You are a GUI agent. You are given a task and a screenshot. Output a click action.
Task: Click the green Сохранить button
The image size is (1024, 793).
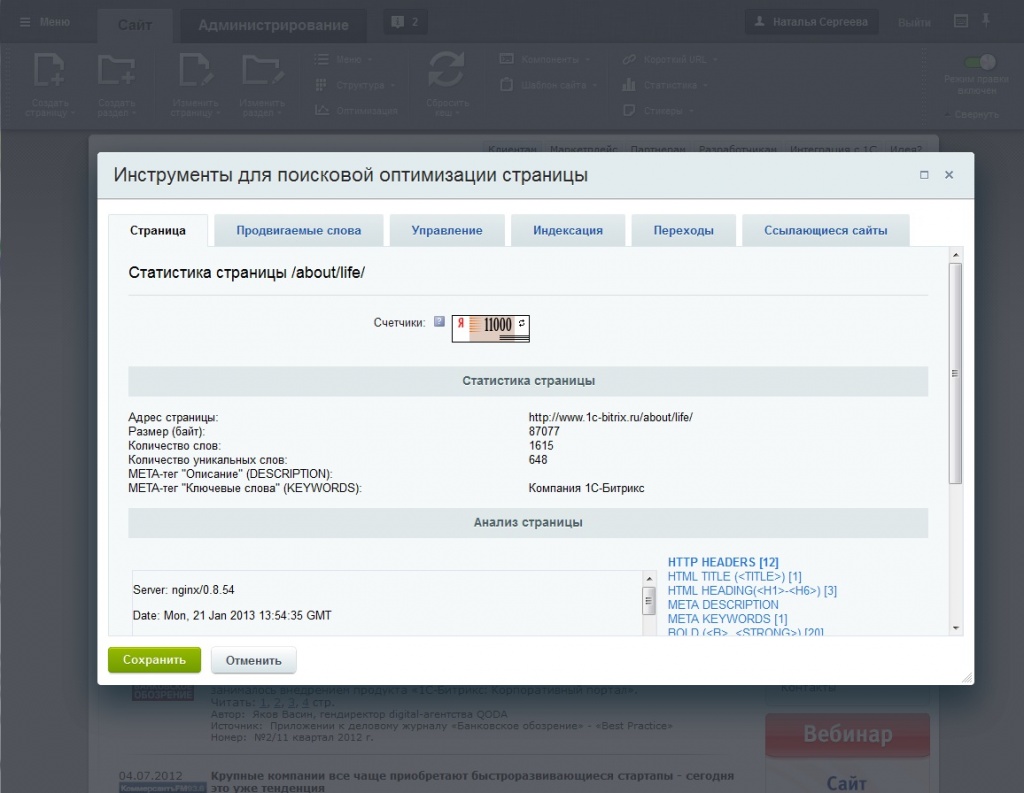click(154, 660)
